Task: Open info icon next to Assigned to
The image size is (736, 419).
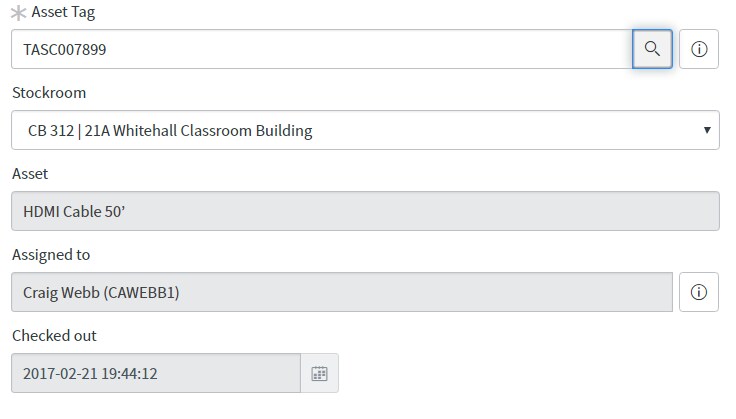Action: [698, 292]
